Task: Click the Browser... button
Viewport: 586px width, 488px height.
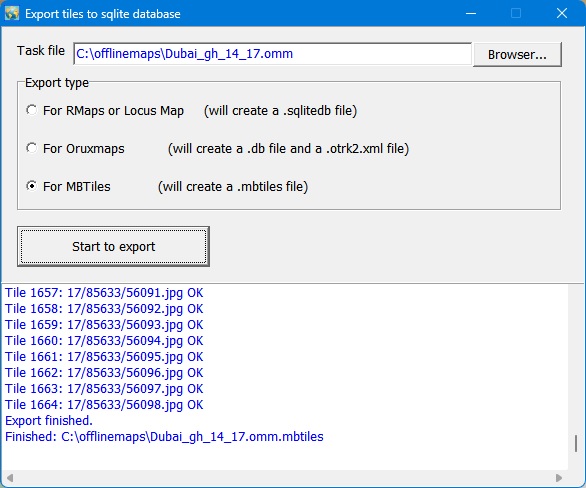Action: (517, 55)
